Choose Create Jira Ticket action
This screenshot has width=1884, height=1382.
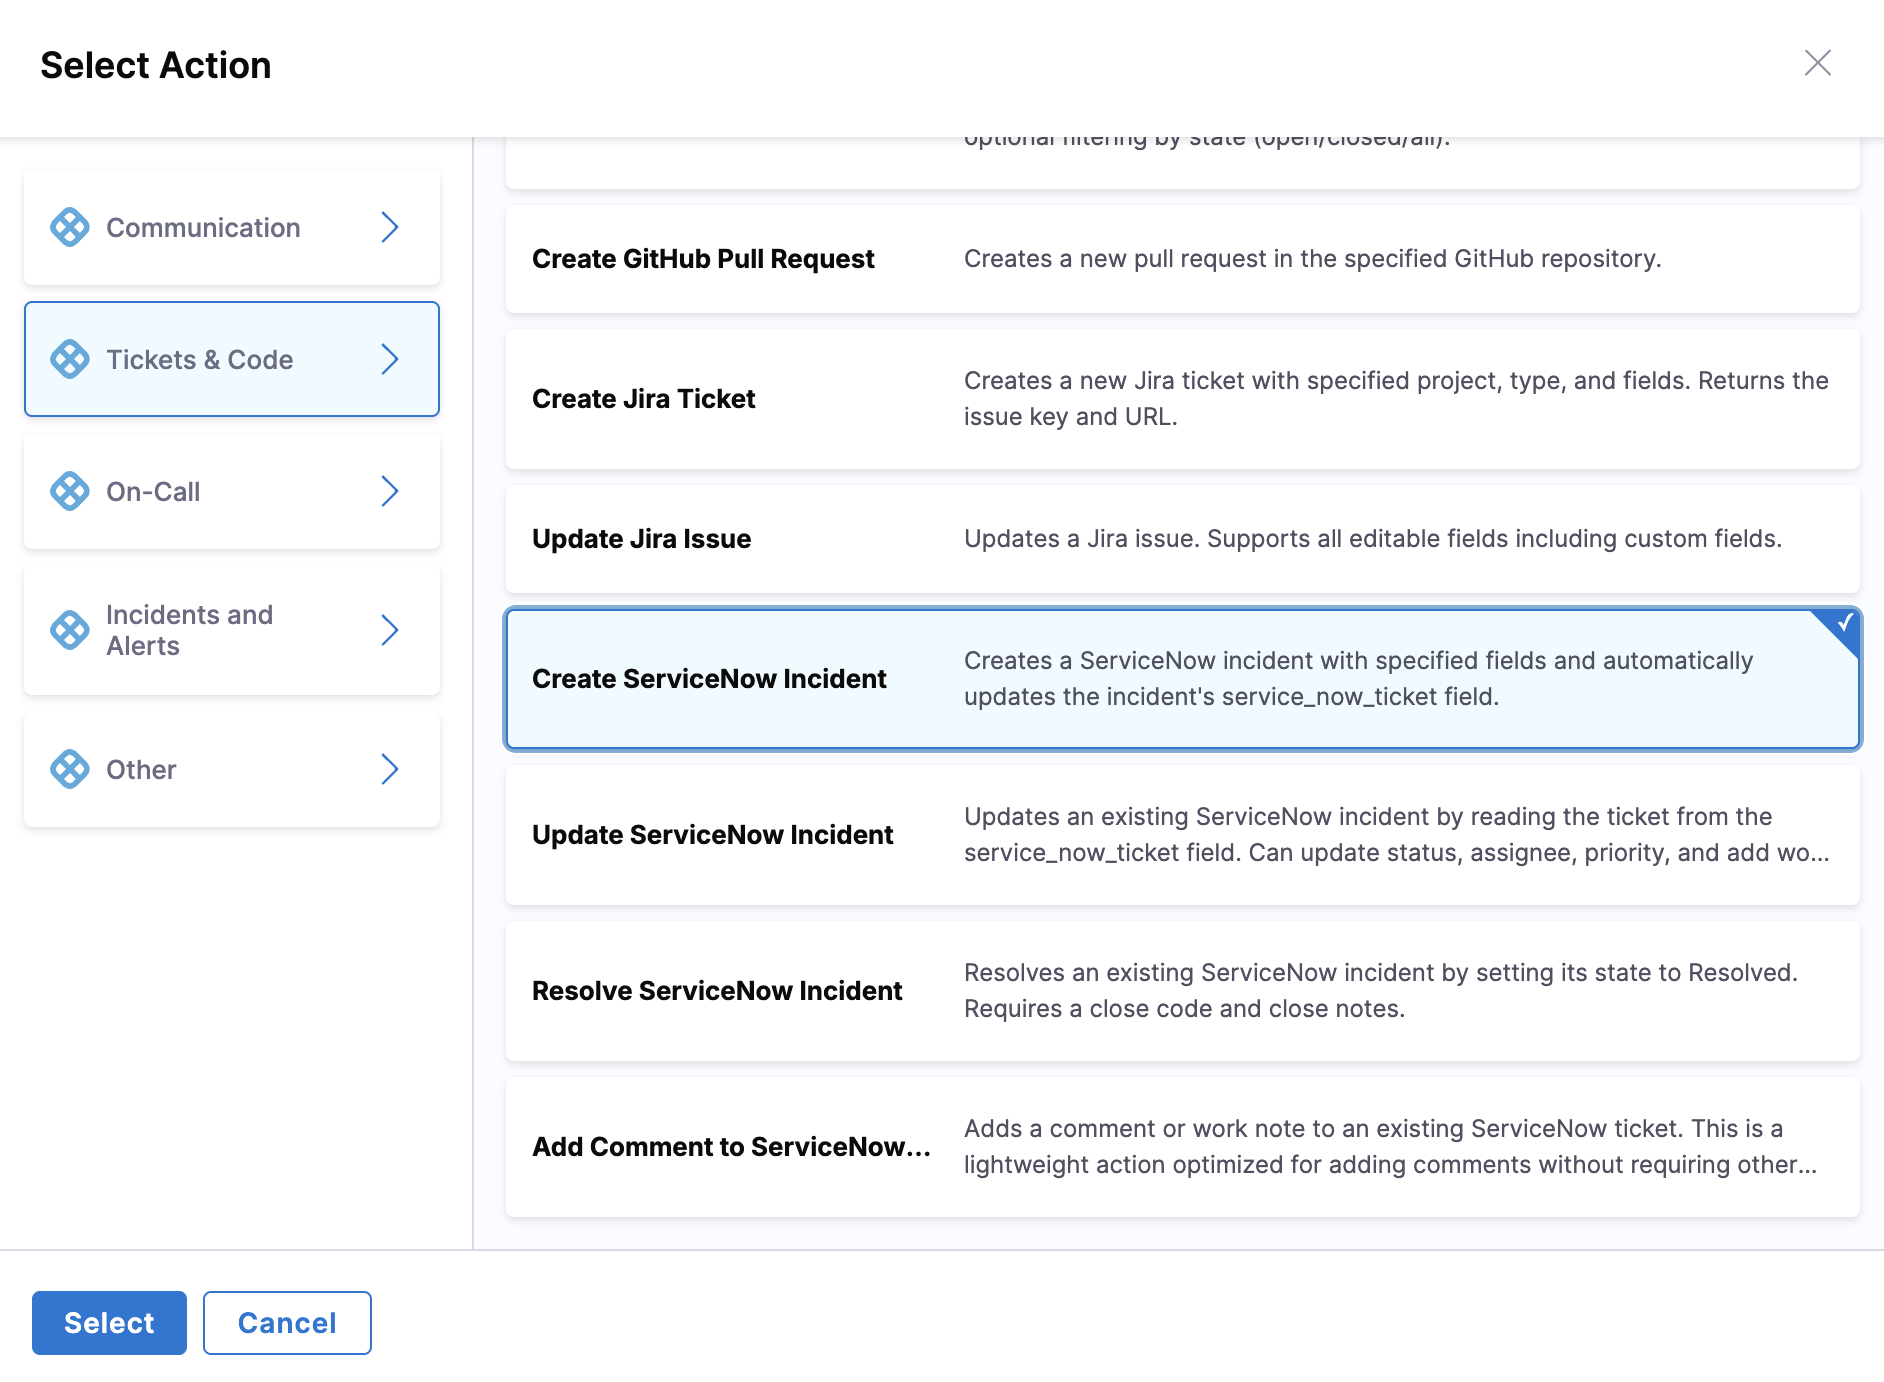pos(1182,399)
